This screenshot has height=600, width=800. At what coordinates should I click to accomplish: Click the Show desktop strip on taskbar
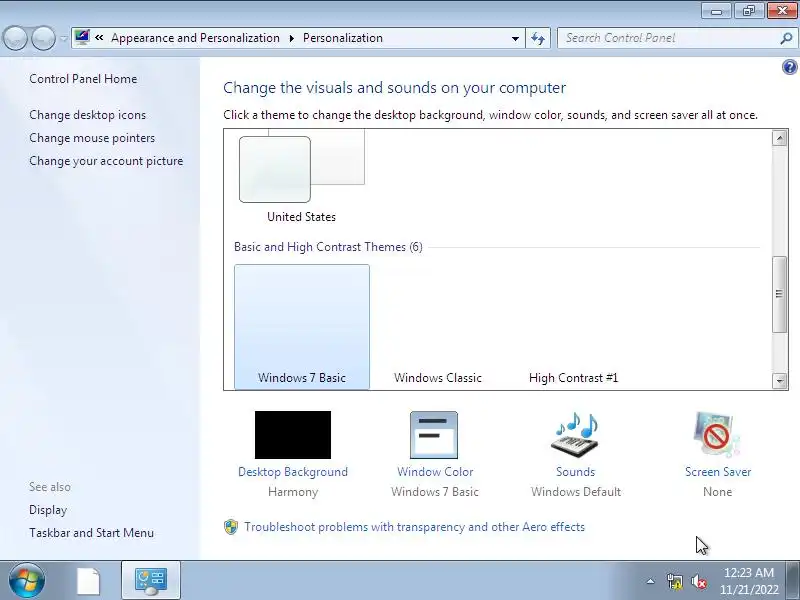[792, 581]
